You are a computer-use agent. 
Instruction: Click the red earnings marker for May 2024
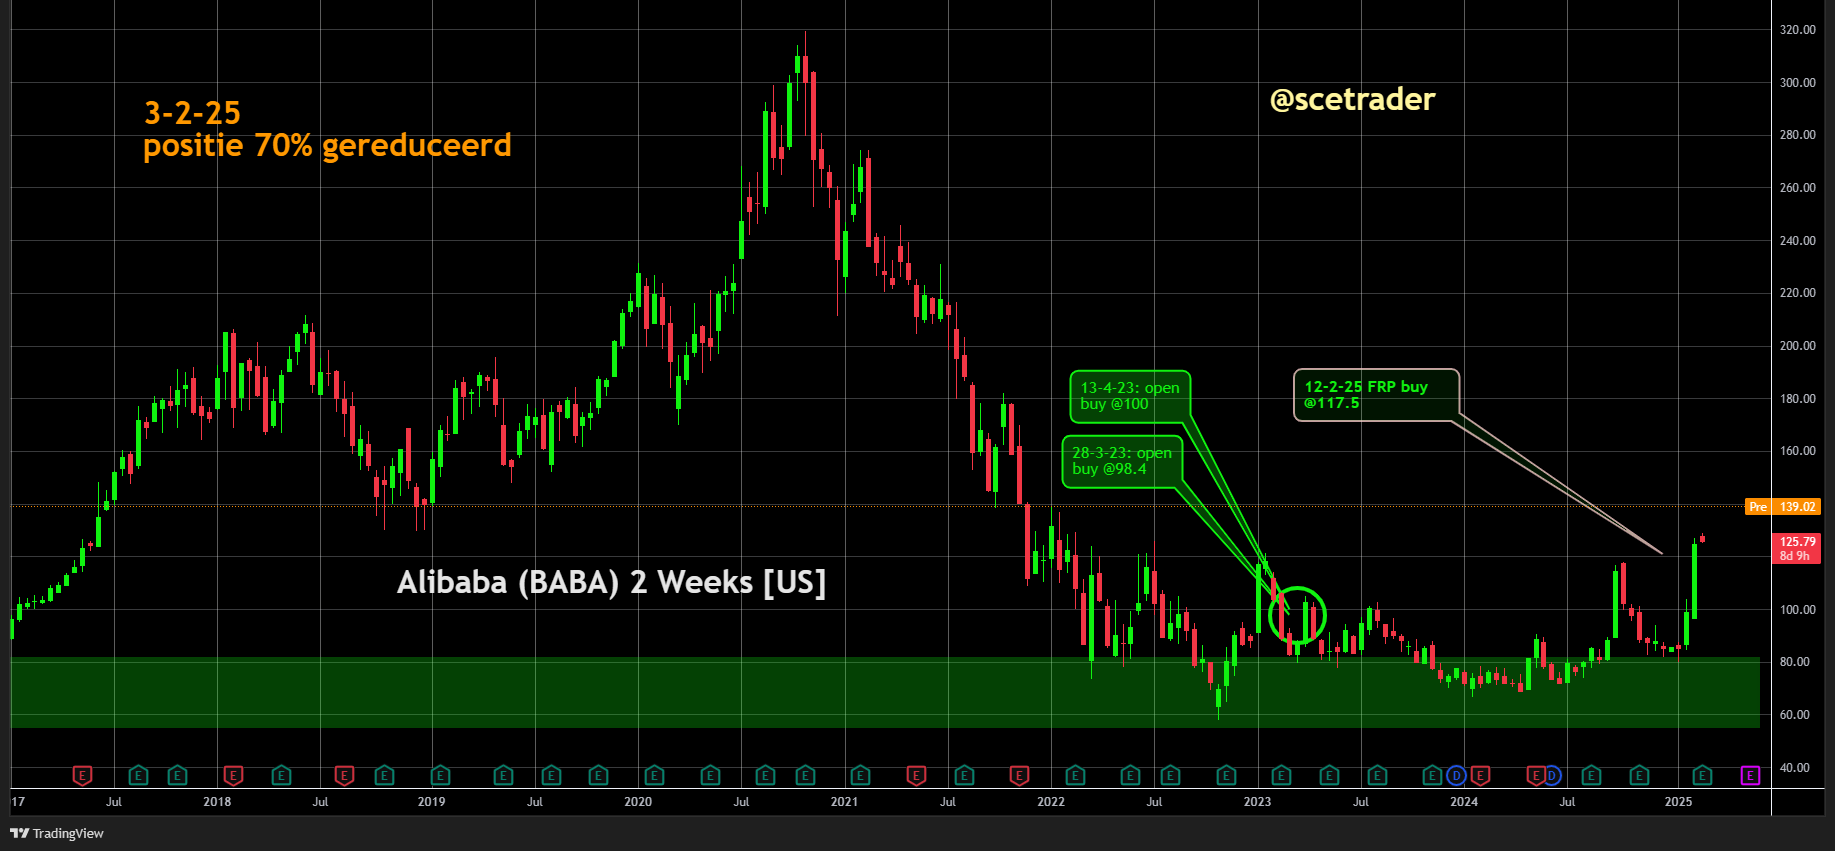(x=1536, y=775)
